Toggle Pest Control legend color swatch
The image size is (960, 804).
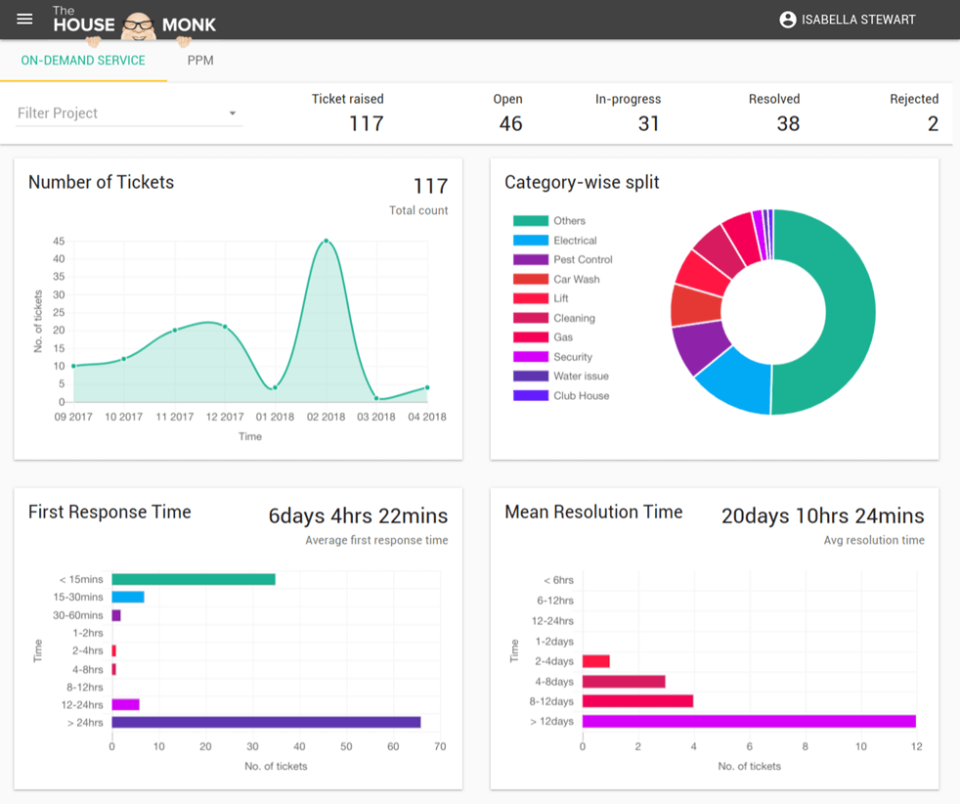530,260
